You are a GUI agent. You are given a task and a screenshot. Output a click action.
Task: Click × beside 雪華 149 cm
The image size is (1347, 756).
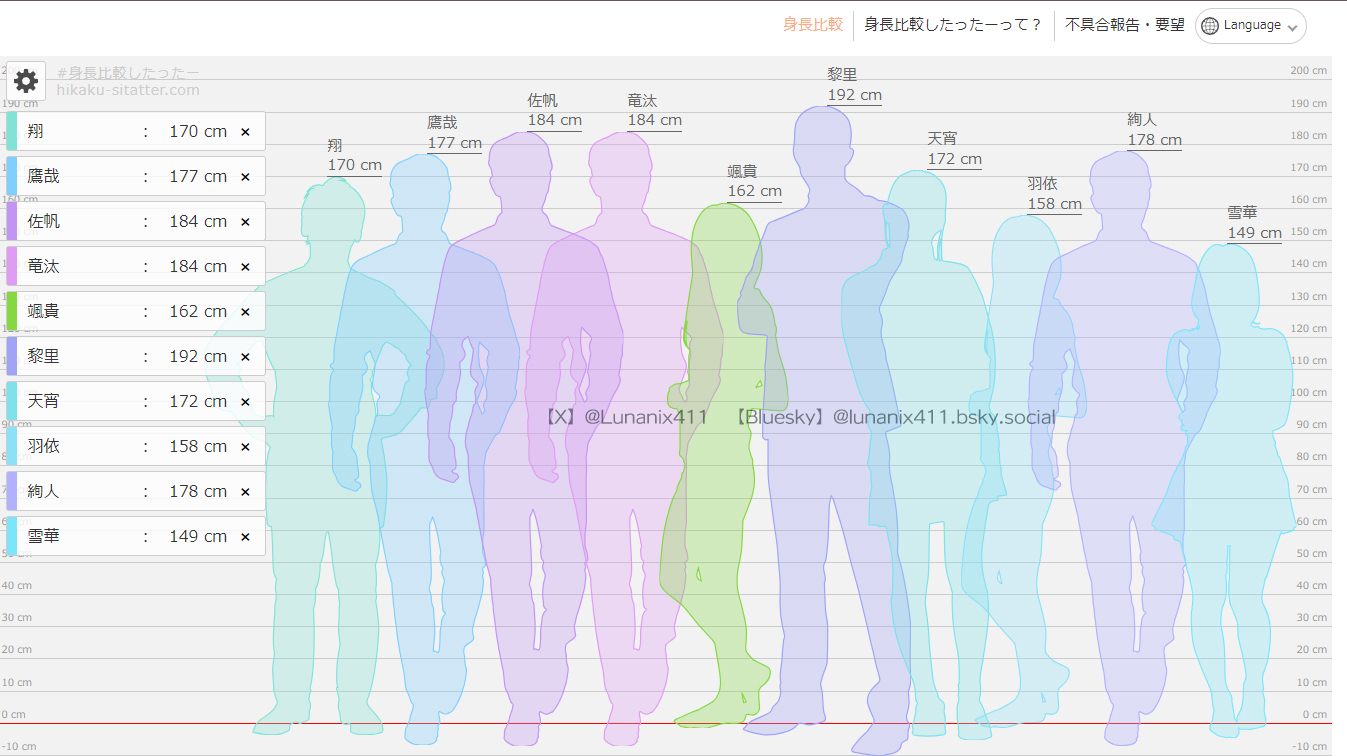tap(245, 537)
